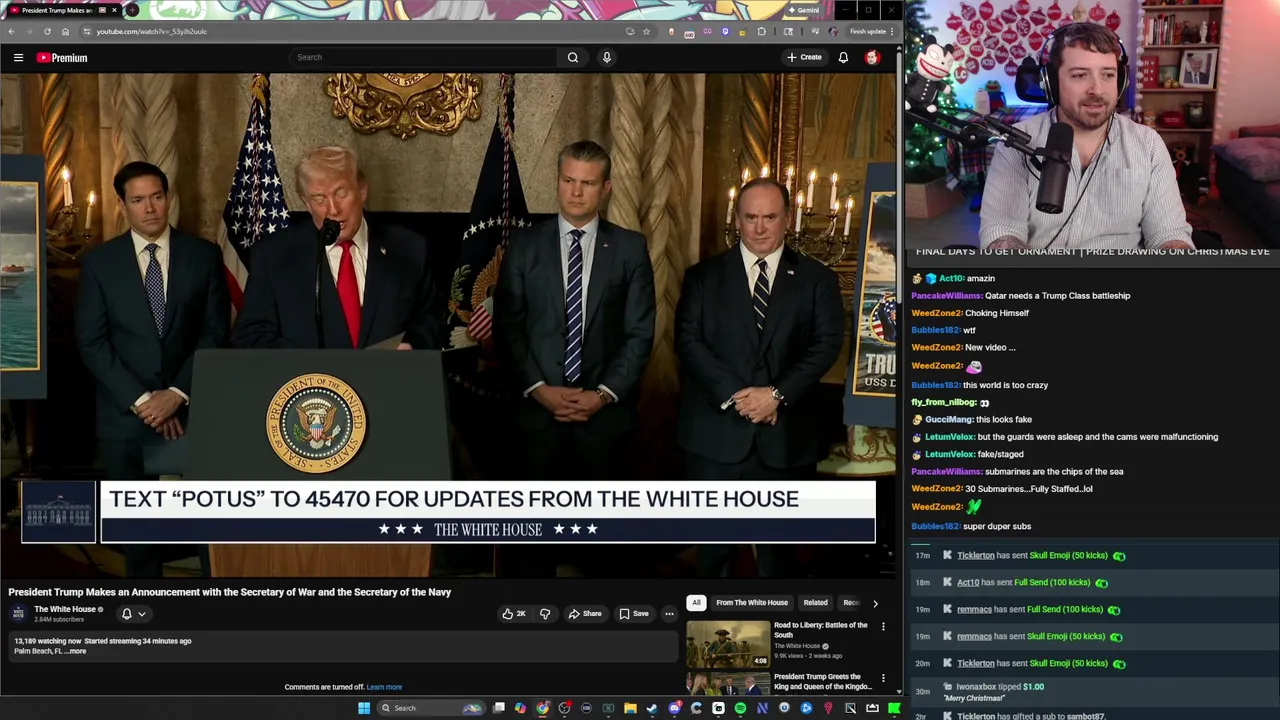Open the YouTube account avatar menu

coord(872,58)
